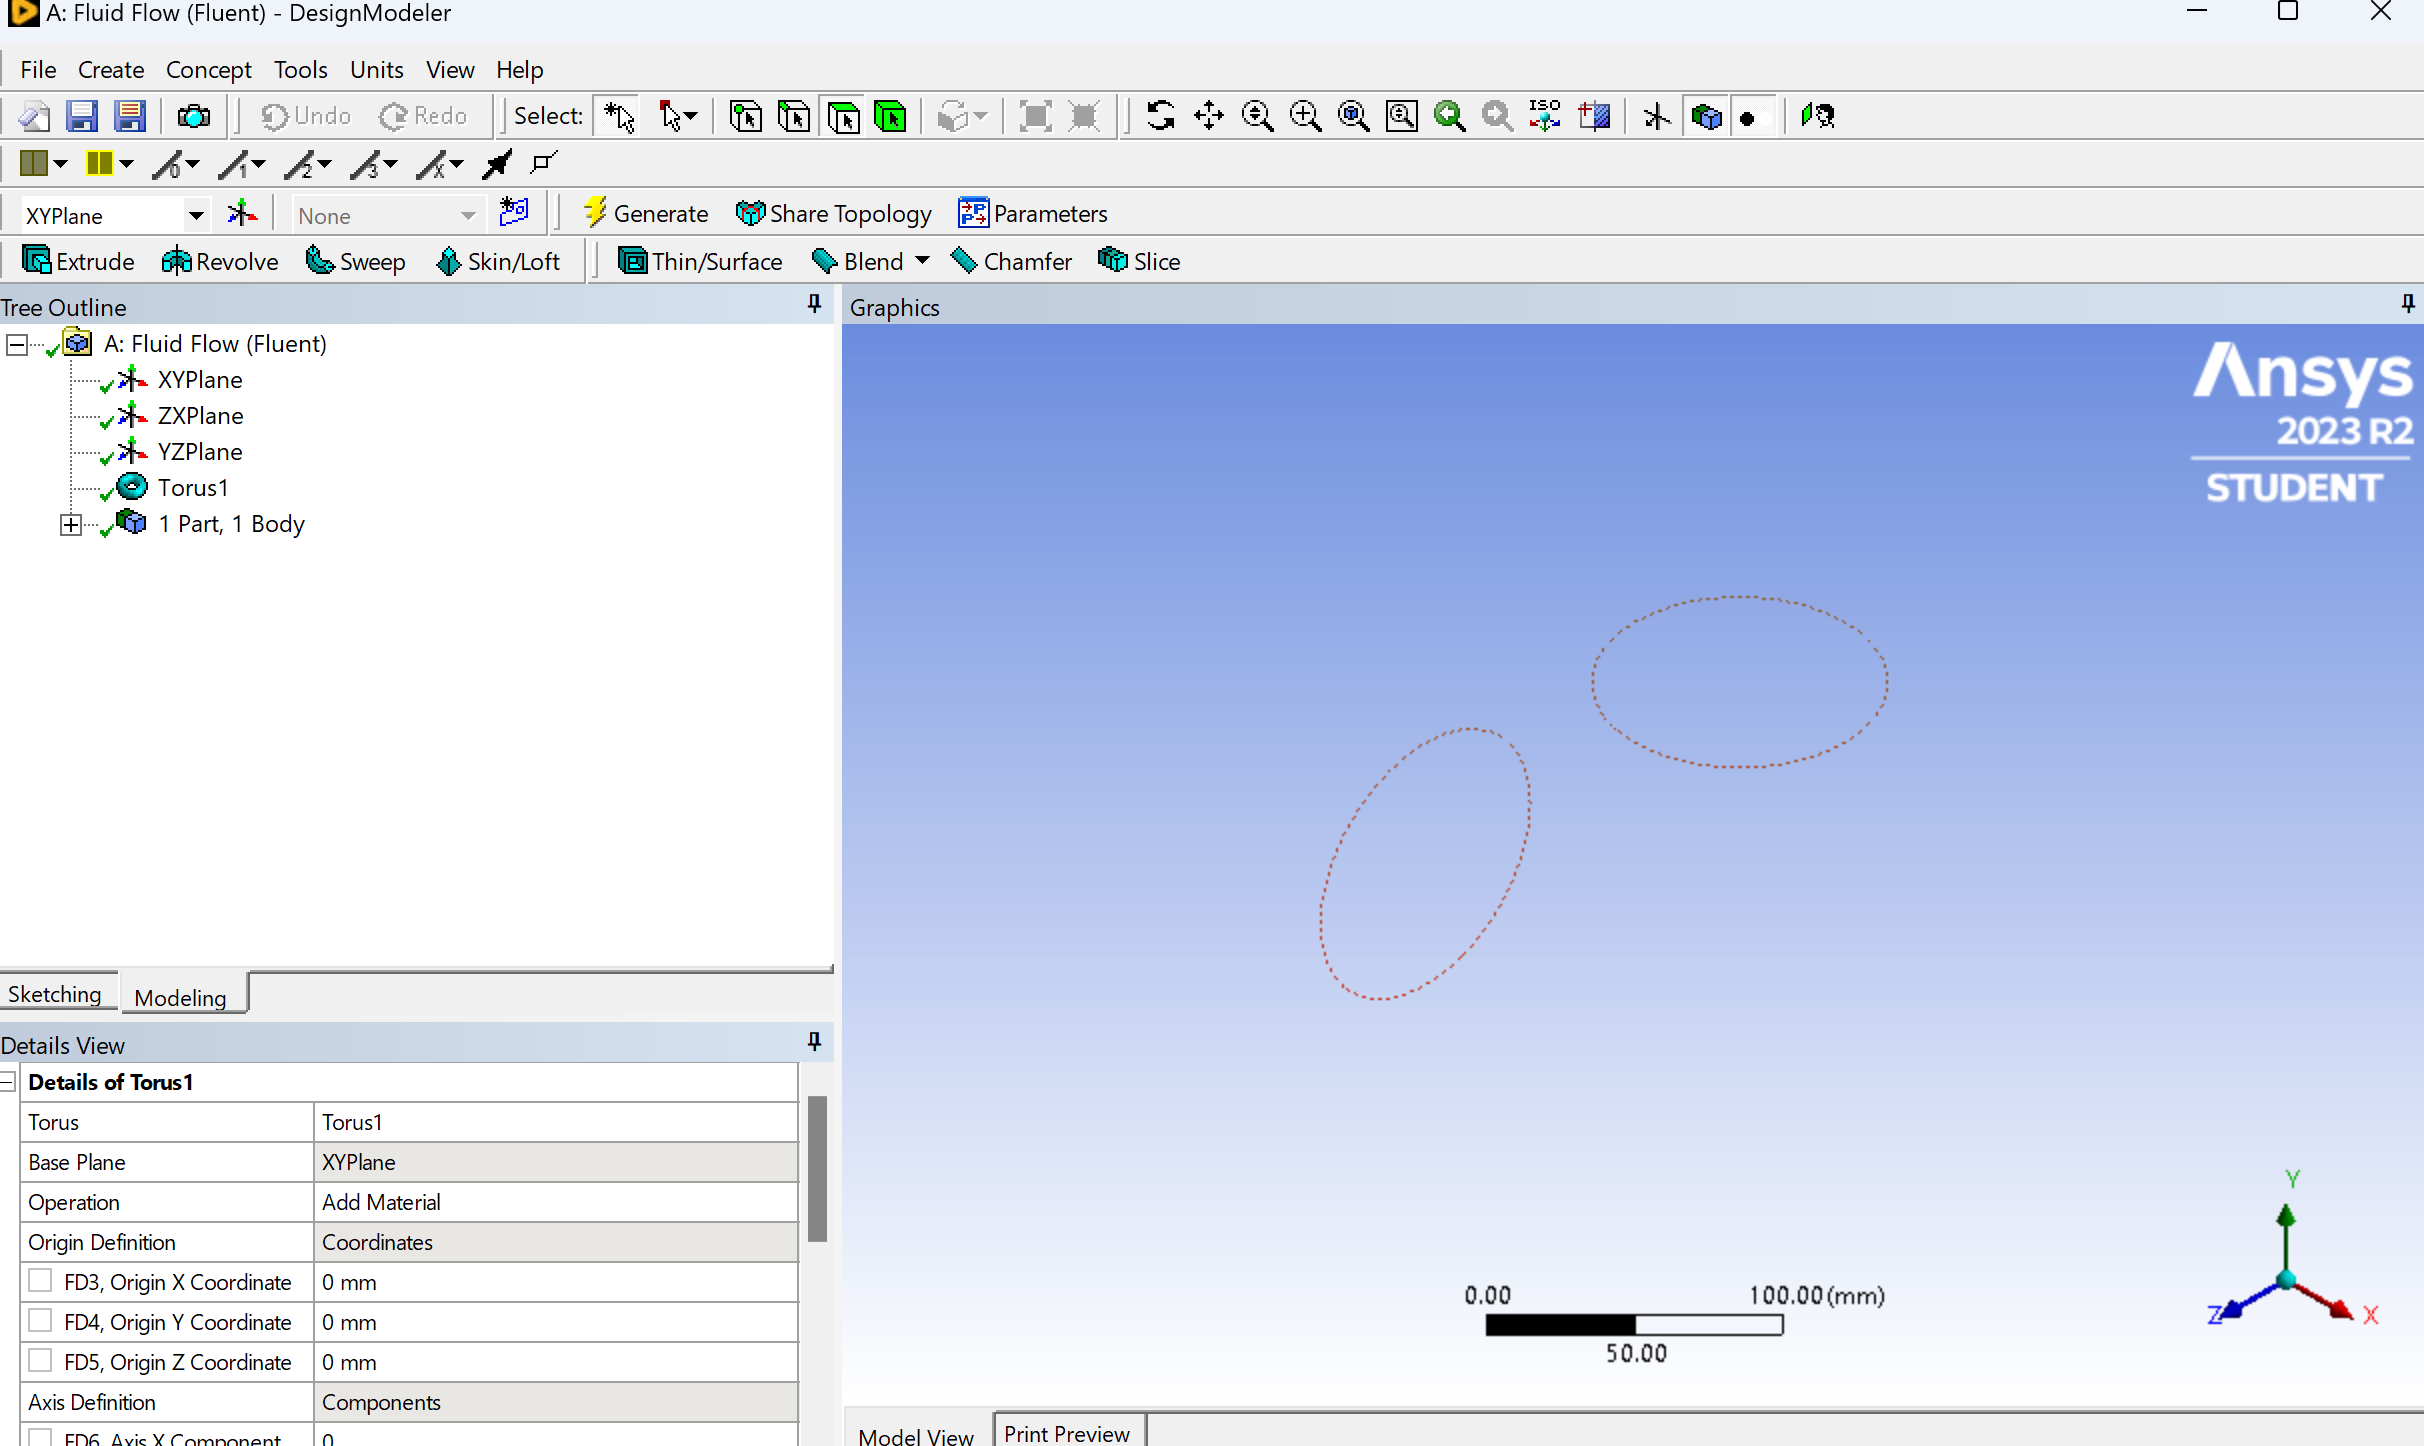Viewport: 2424px width, 1446px height.
Task: Click the Magnifier Window icon
Action: pyautogui.click(x=1401, y=116)
